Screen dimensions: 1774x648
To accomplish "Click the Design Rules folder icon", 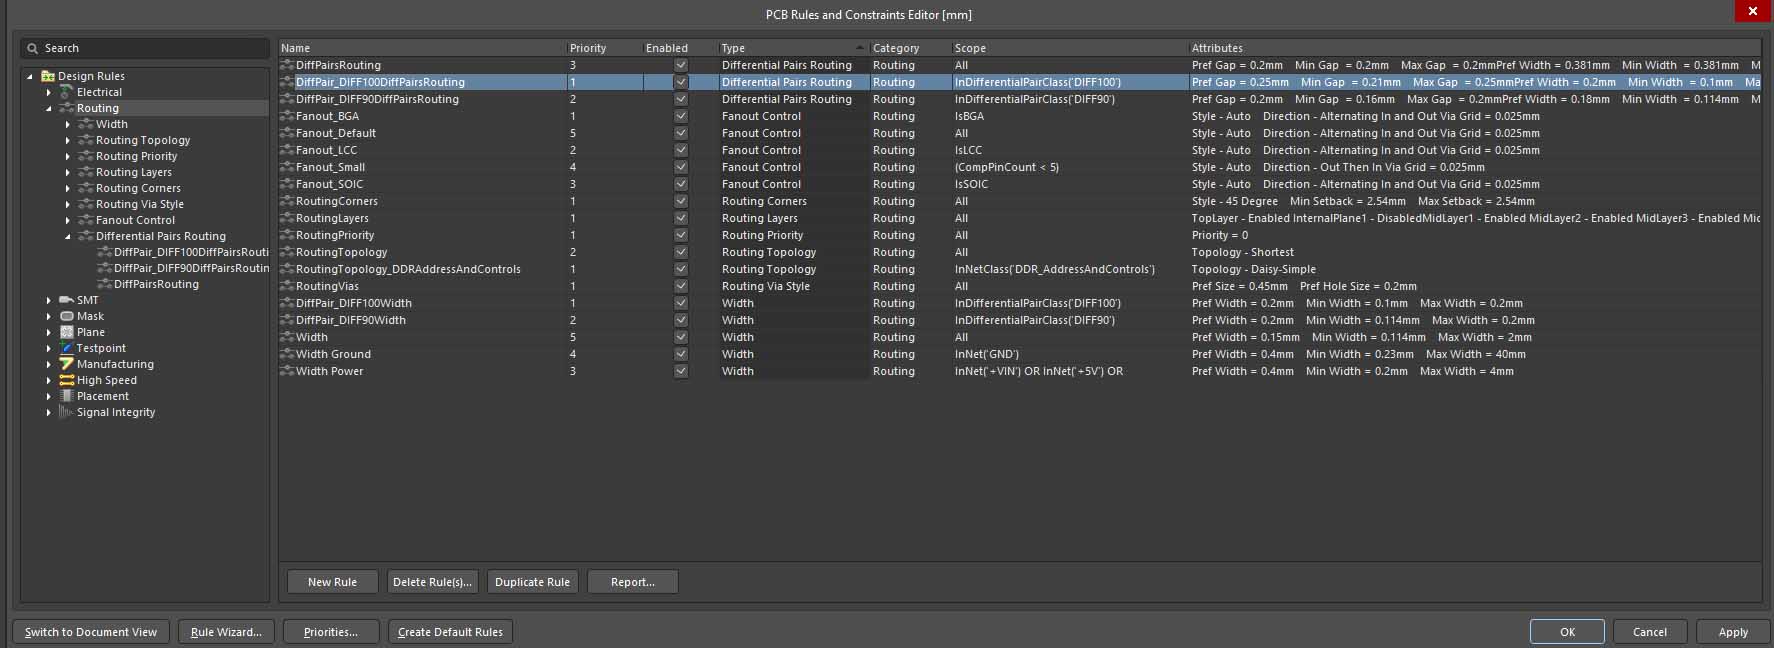I will (x=48, y=76).
